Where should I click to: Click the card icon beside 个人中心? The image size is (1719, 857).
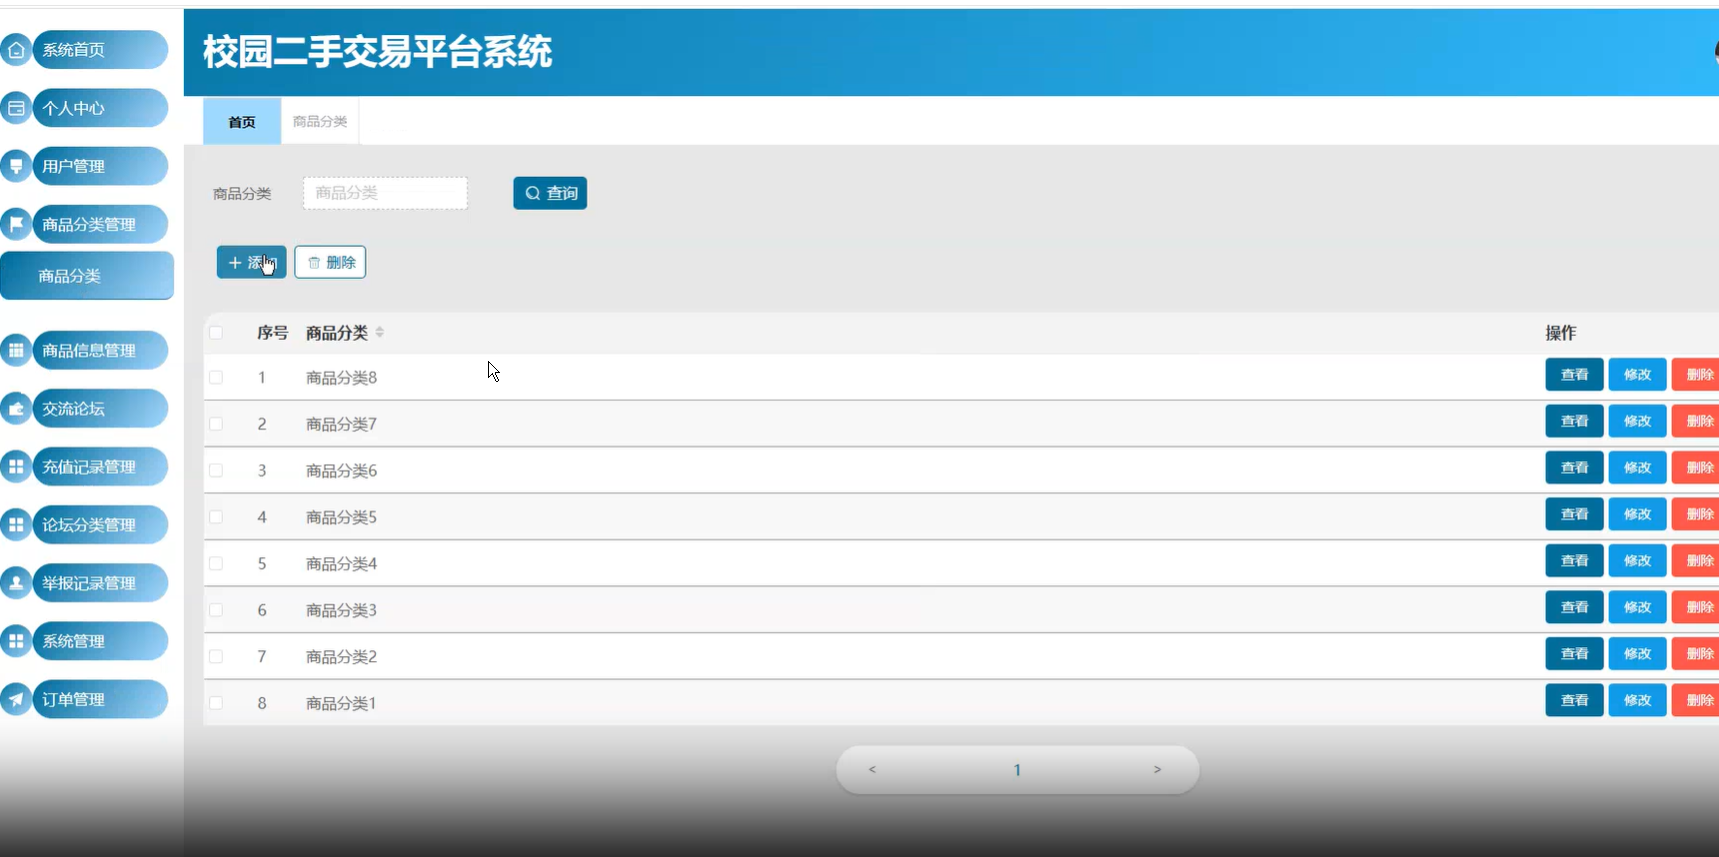click(x=16, y=108)
